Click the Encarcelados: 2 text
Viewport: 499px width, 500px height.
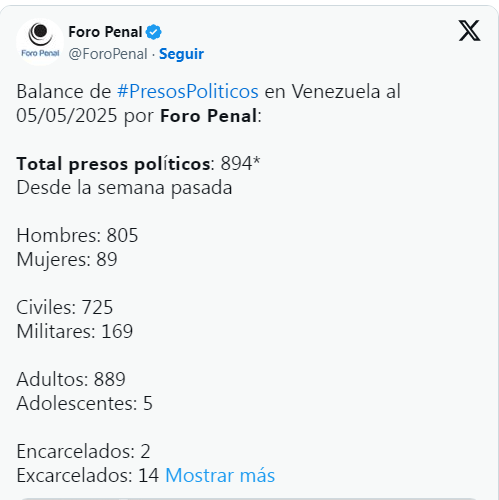click(x=83, y=451)
